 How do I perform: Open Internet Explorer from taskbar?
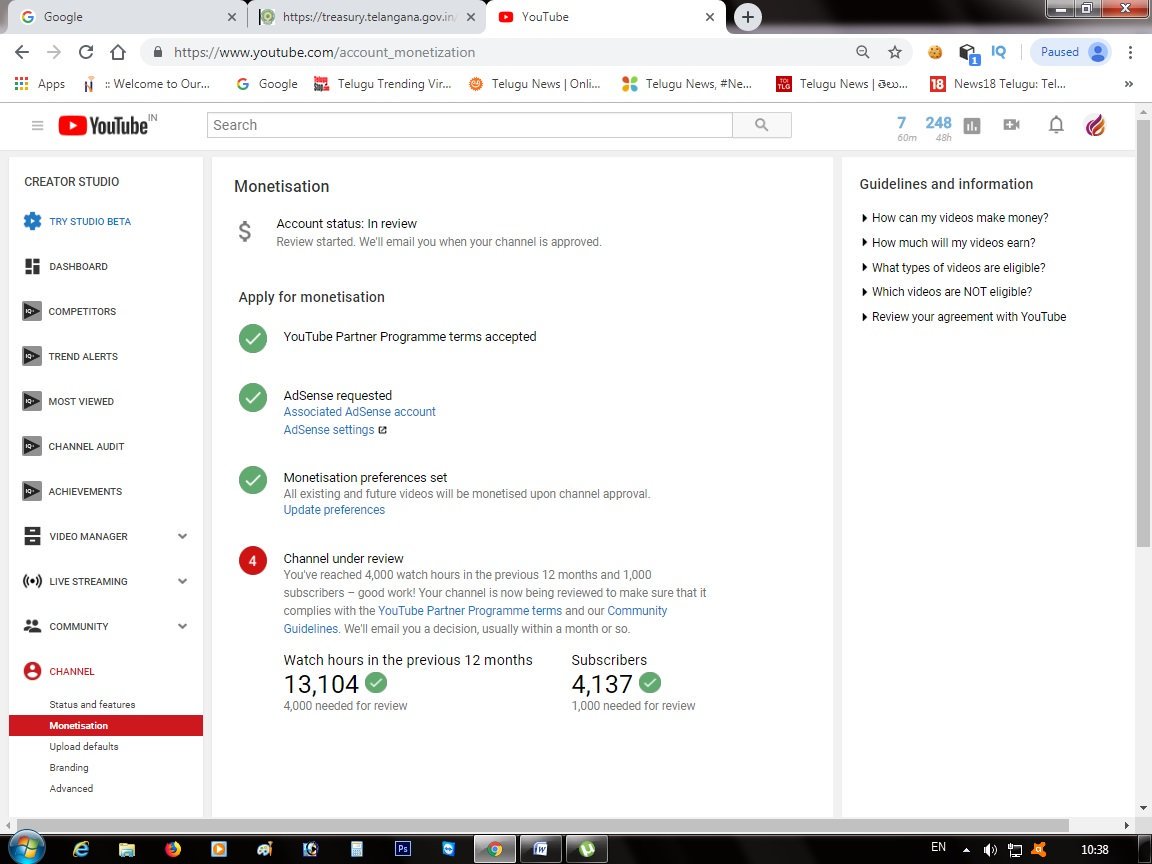[x=81, y=849]
